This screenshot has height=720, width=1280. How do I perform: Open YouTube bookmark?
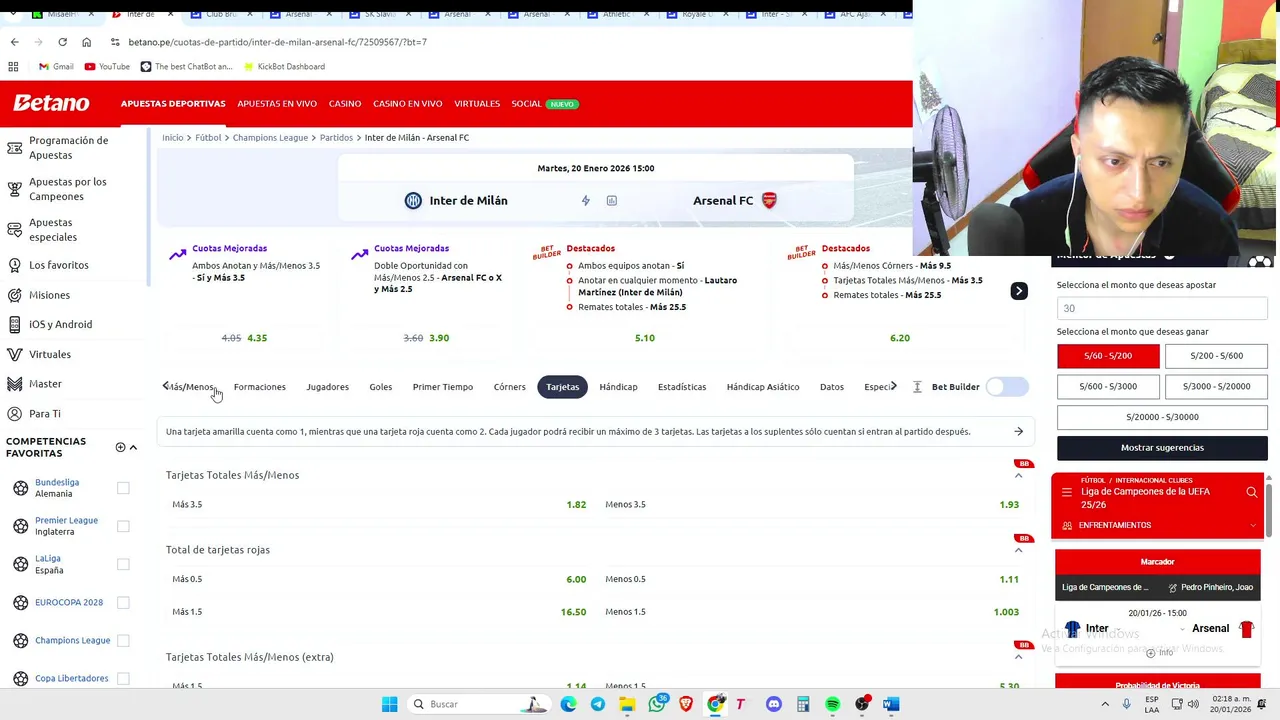(x=107, y=67)
